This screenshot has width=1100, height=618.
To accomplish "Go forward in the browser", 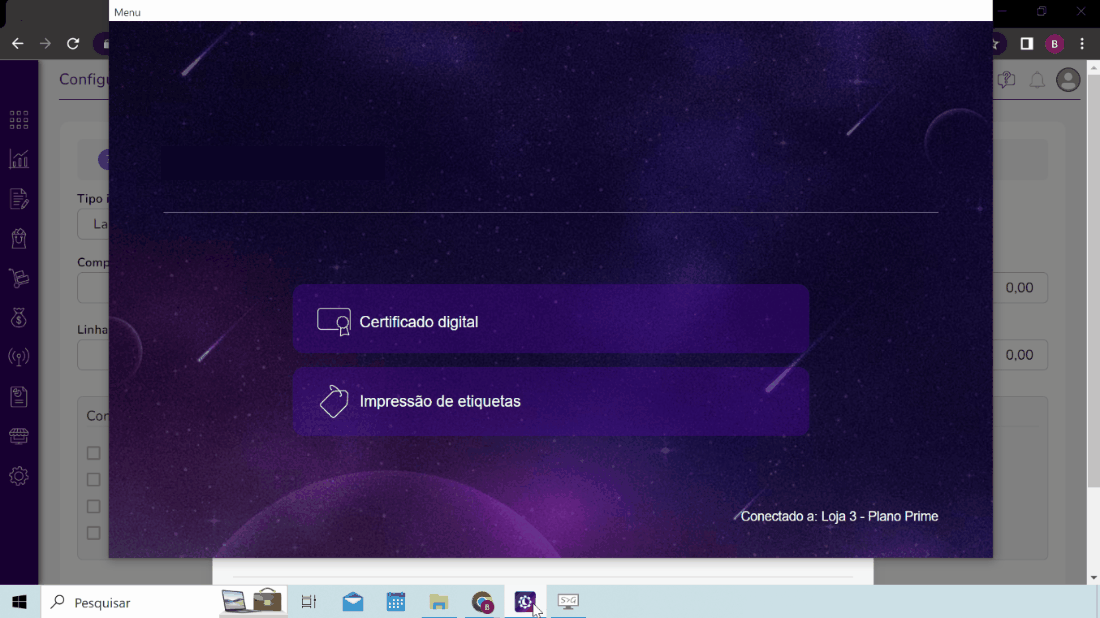I will [x=45, y=43].
